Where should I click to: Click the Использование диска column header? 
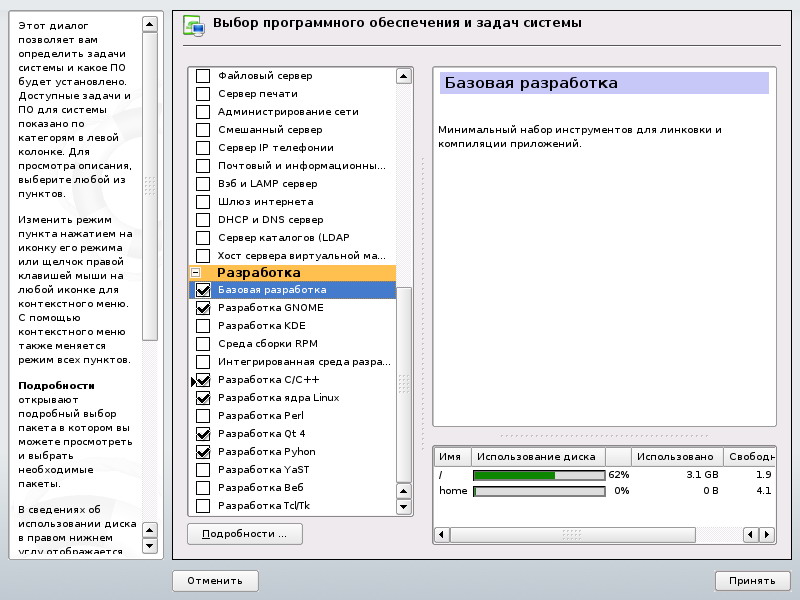click(x=538, y=457)
